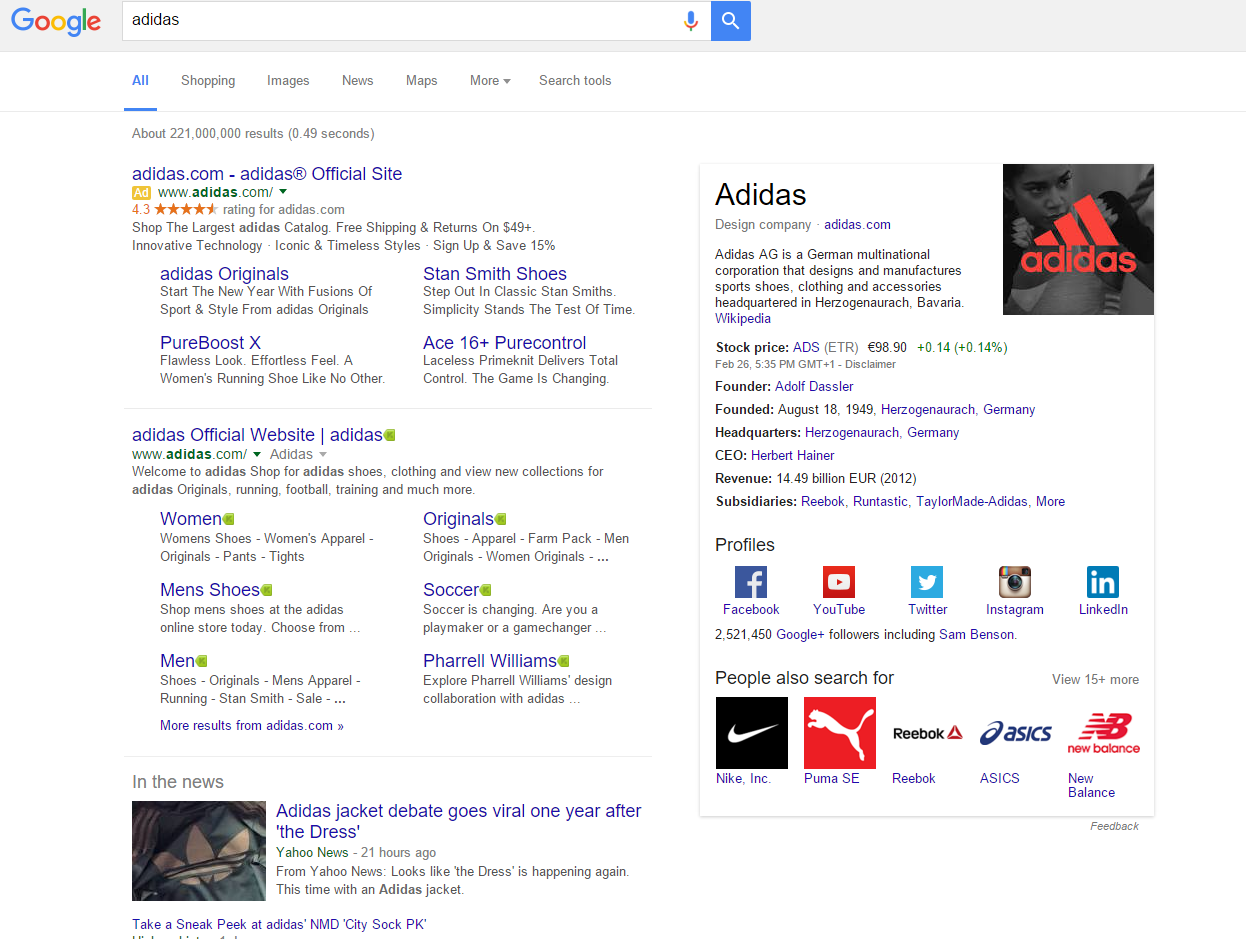1246x939 pixels.
Task: Open More results from adidas.com link
Action: 252,726
